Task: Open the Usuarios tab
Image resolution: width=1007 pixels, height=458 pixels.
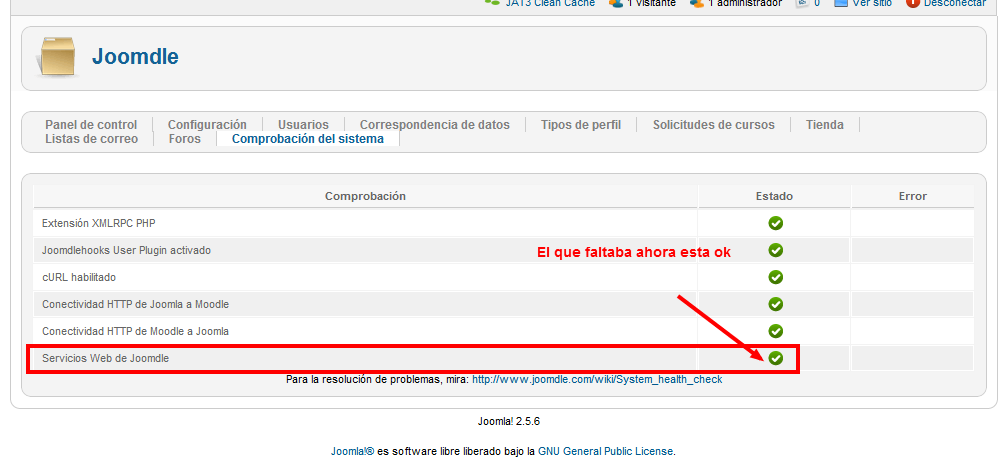Action: (303, 125)
